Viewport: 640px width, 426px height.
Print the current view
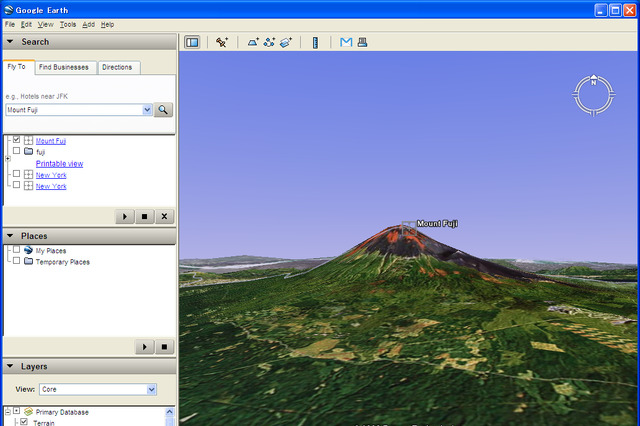click(362, 42)
